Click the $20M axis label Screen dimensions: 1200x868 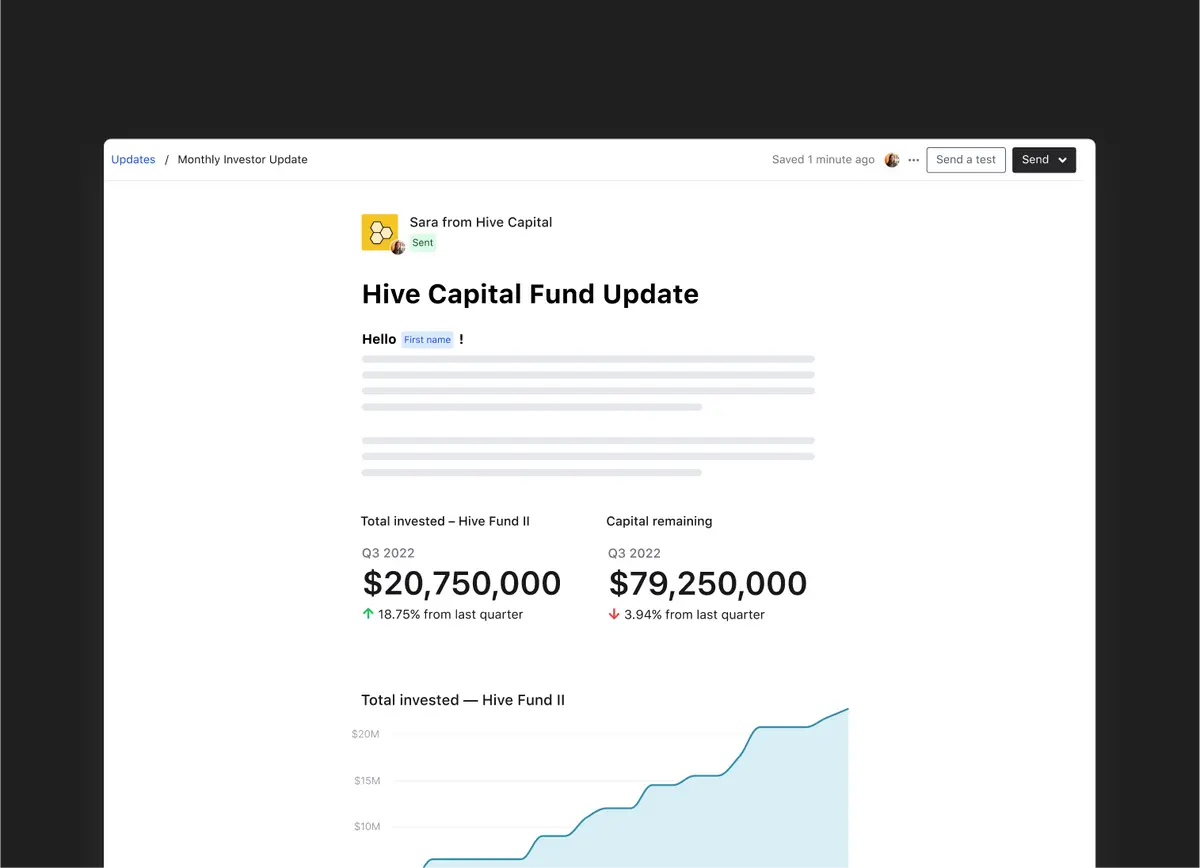pyautogui.click(x=366, y=734)
